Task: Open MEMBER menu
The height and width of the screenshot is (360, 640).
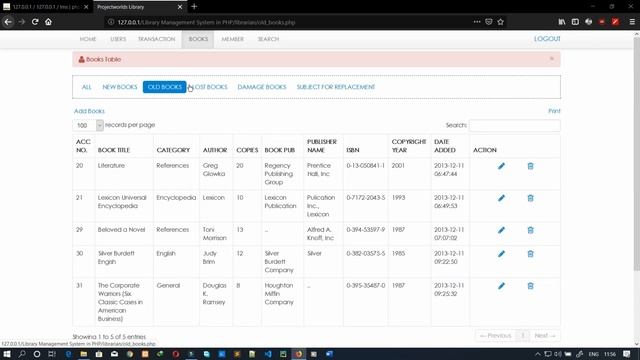Action: [x=233, y=39]
